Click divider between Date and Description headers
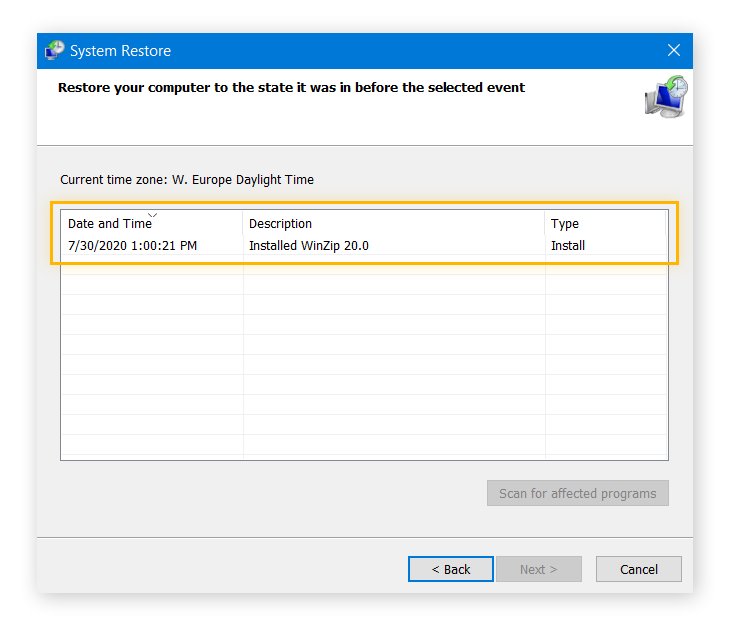731x631 pixels. click(243, 224)
